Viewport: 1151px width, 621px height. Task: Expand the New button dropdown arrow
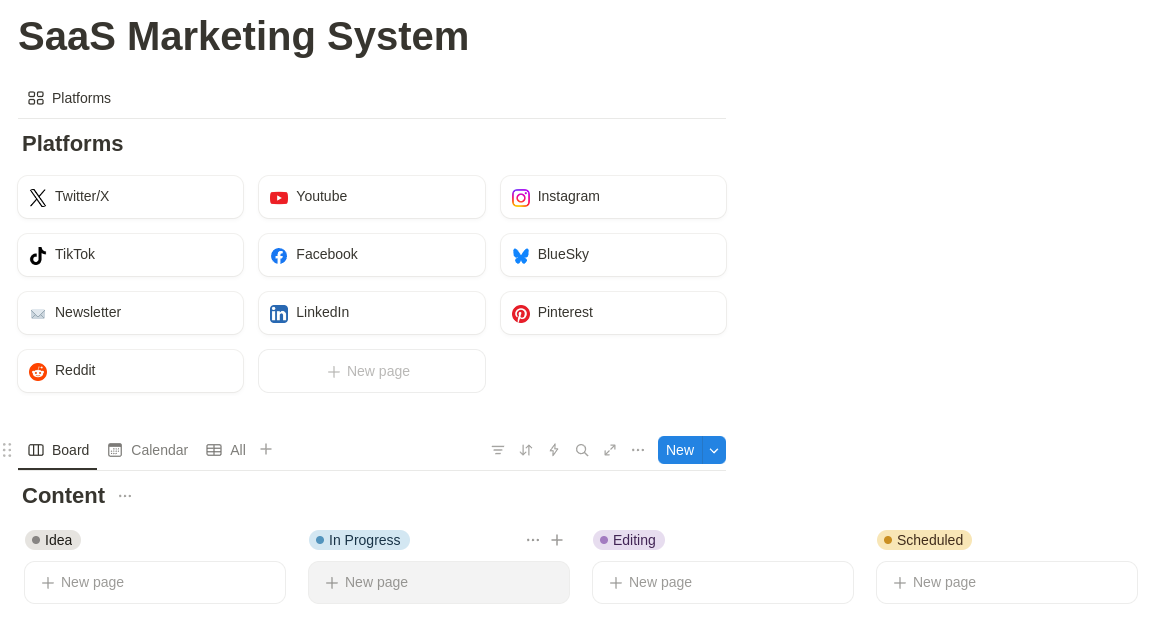pyautogui.click(x=714, y=450)
